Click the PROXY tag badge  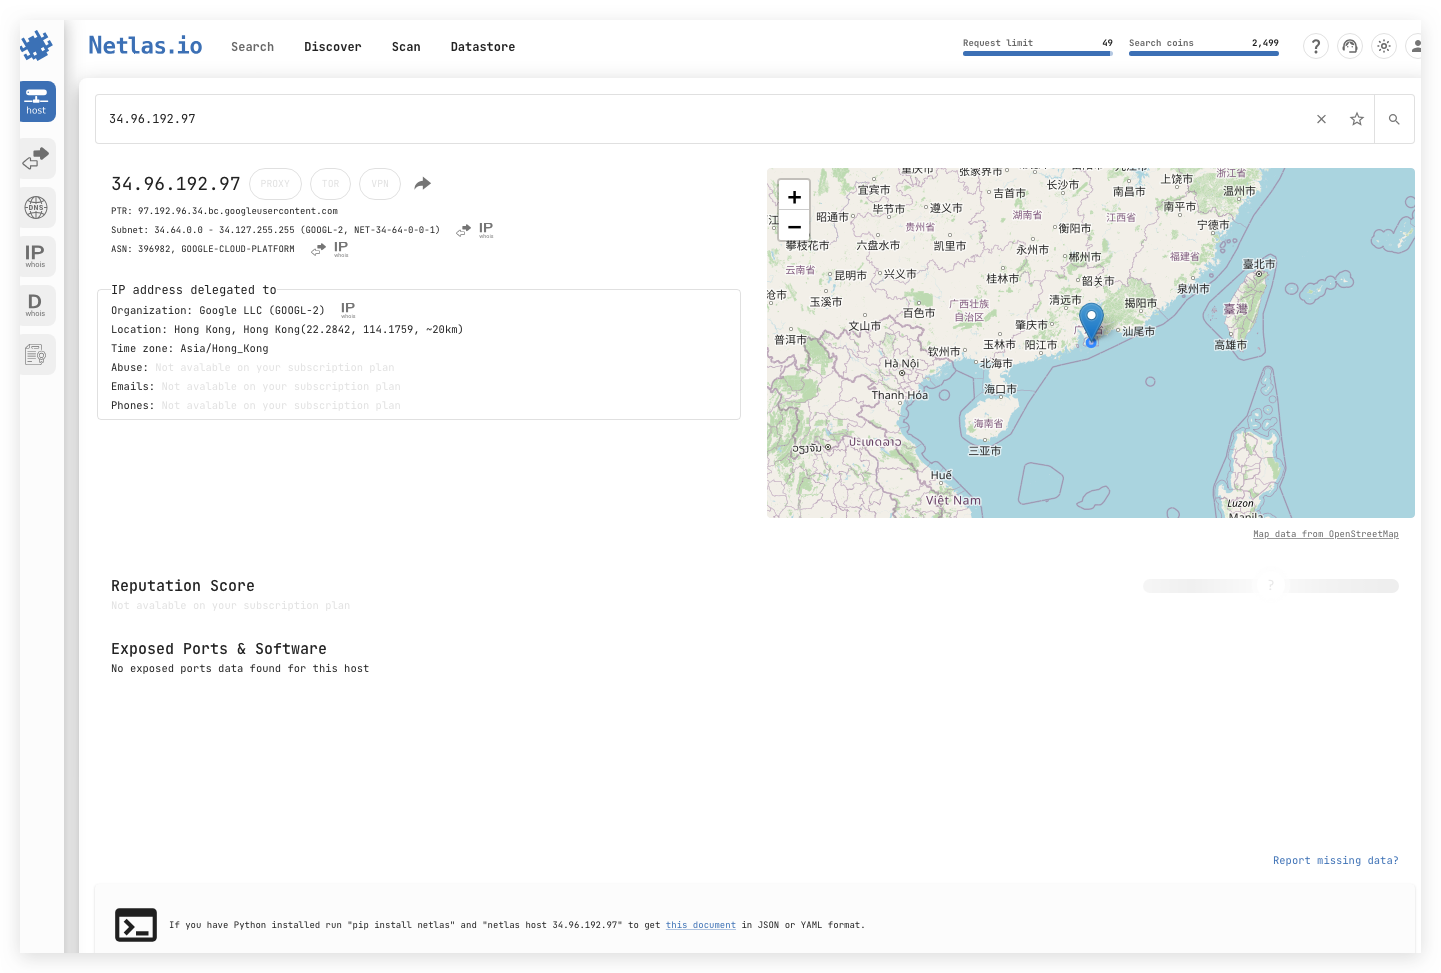click(275, 184)
